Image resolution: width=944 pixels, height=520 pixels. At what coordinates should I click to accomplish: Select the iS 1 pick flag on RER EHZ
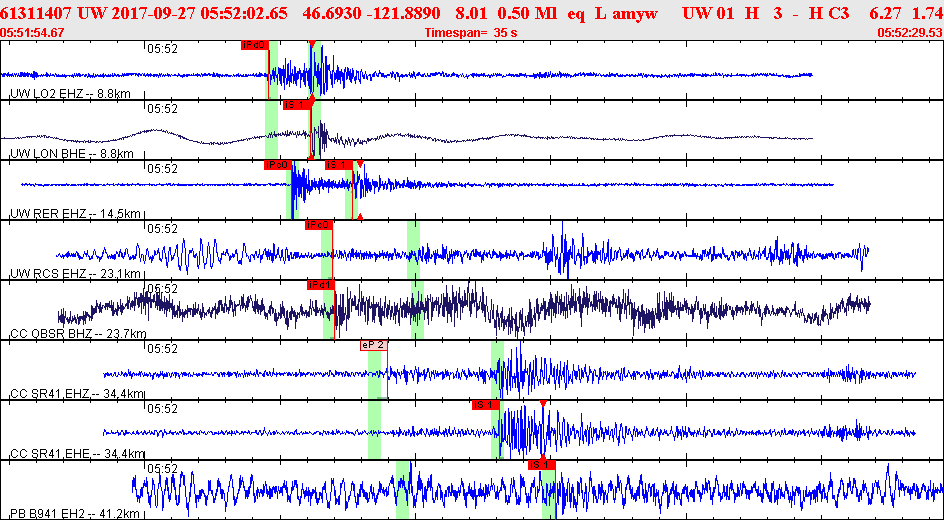pos(339,165)
